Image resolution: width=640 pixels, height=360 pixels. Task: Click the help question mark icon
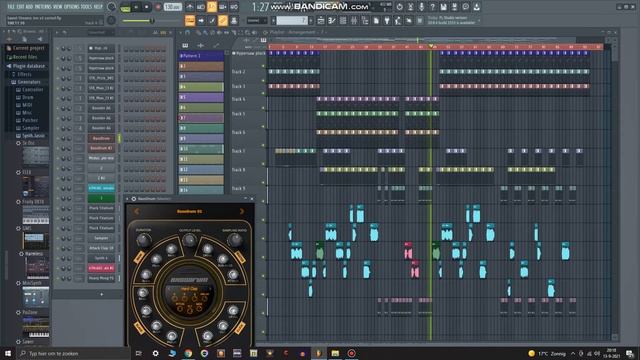432,7
